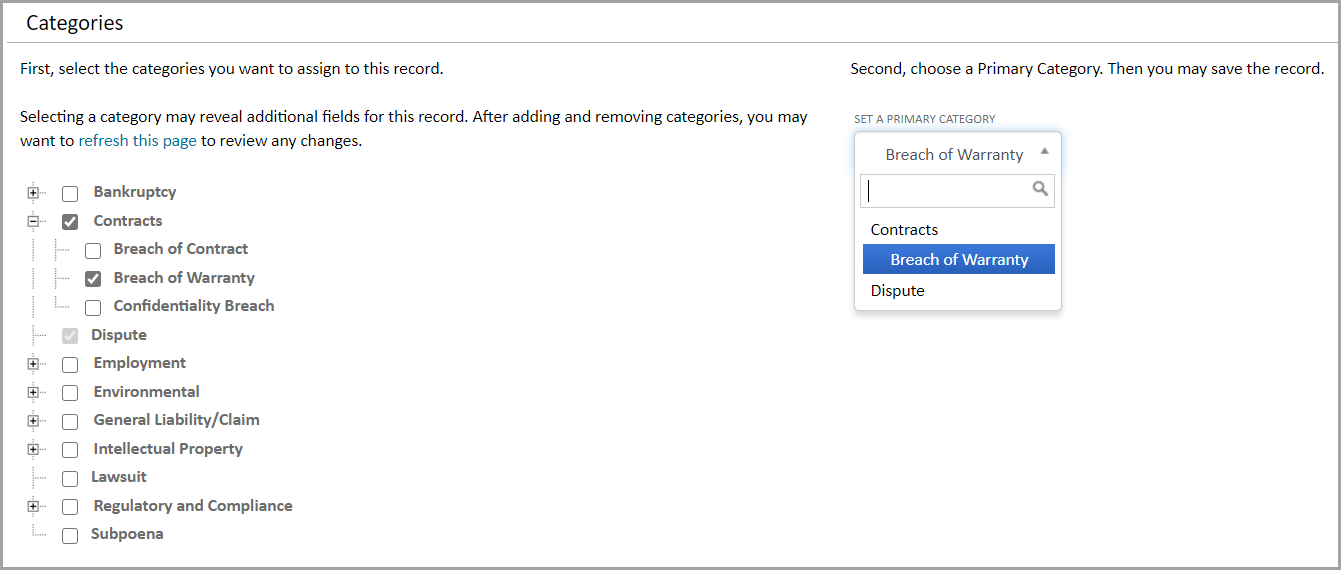1341x570 pixels.
Task: Collapse the Primary Category dropdown arrow
Action: pos(1044,152)
